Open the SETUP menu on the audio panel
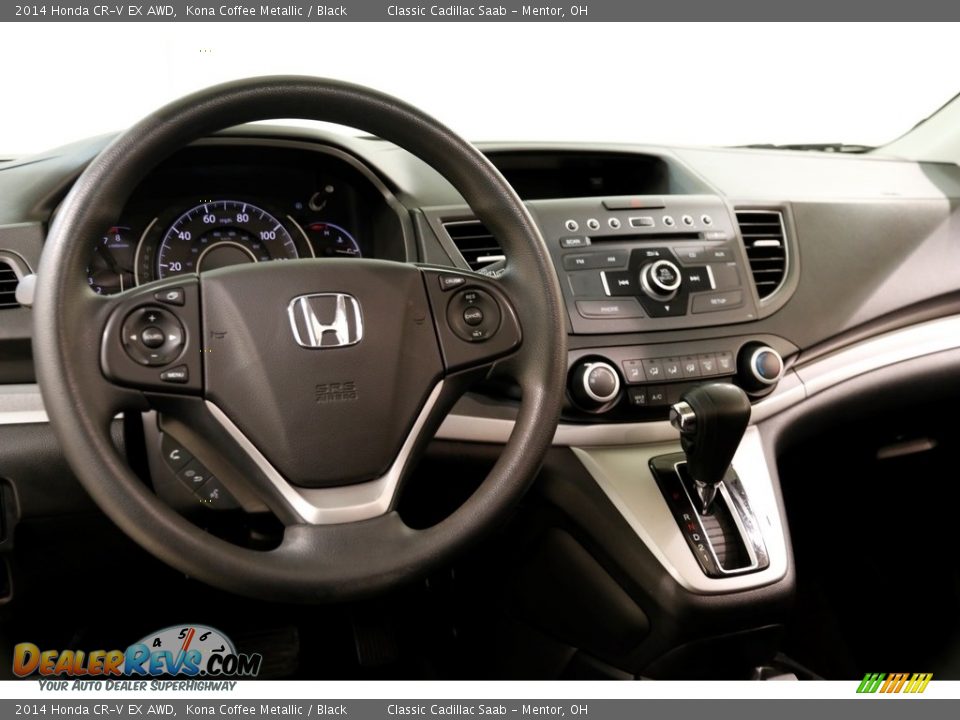 [720, 299]
